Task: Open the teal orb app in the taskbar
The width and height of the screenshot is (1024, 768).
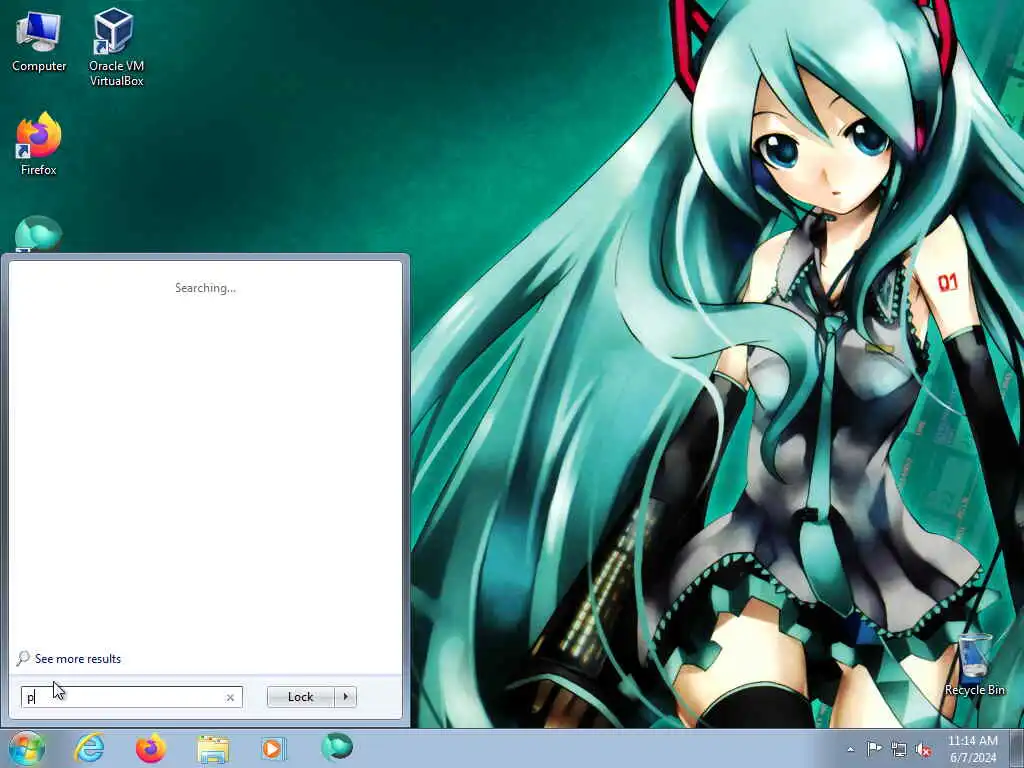Action: (x=337, y=747)
